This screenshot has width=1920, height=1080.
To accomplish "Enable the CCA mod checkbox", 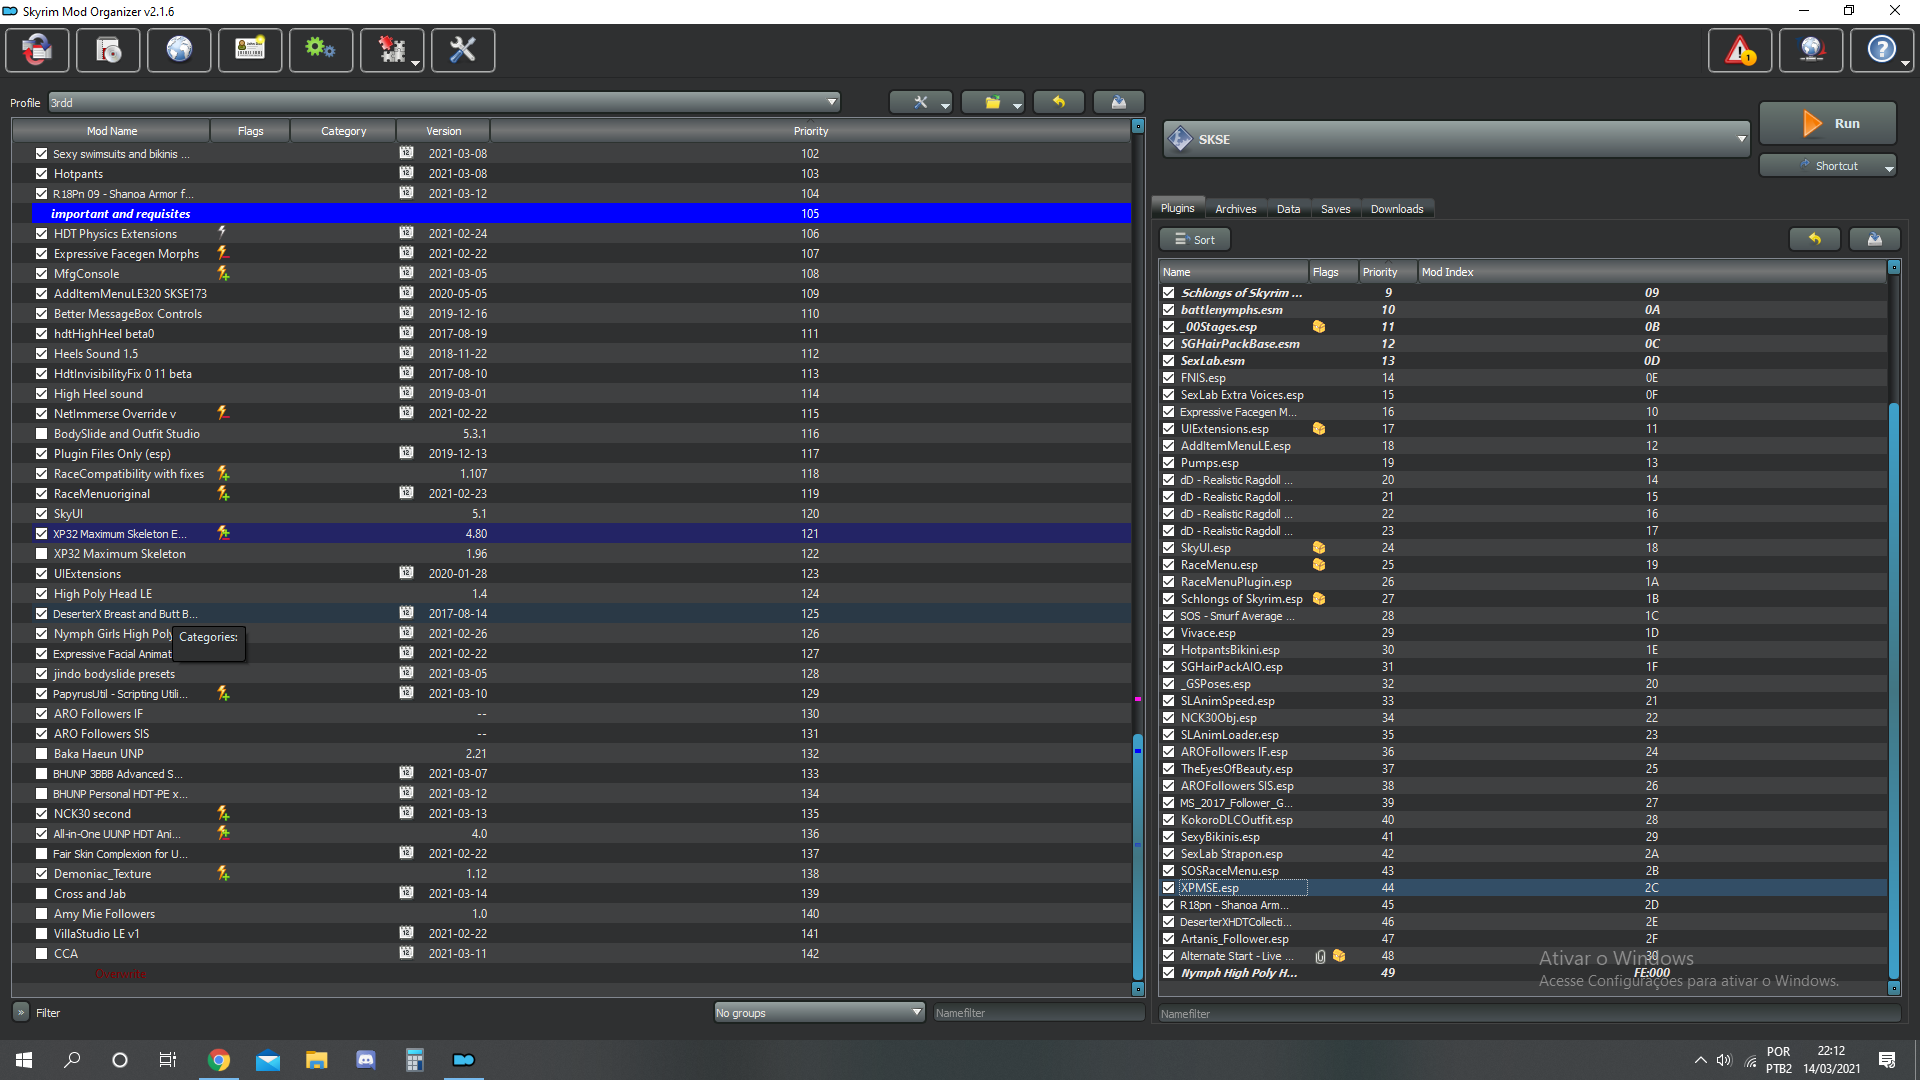I will click(41, 954).
